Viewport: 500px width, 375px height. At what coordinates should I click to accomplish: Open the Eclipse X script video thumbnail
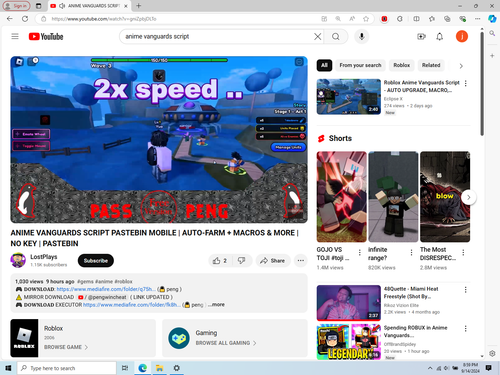click(349, 97)
